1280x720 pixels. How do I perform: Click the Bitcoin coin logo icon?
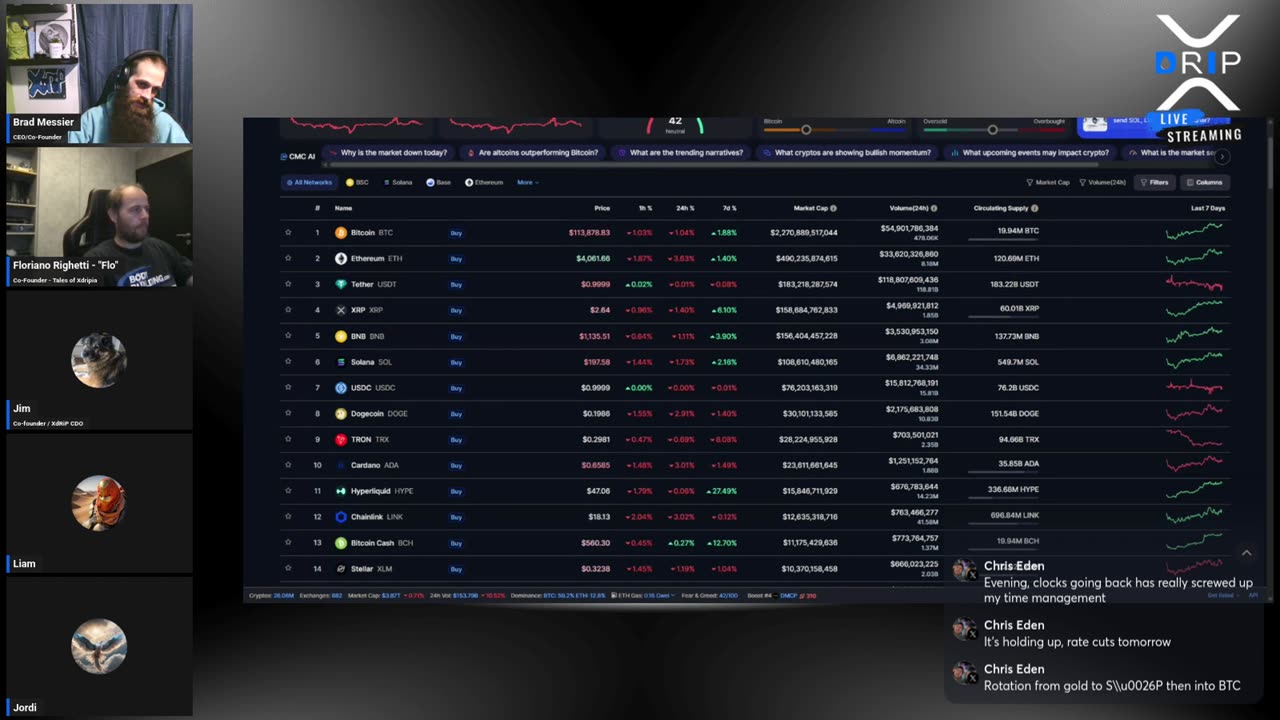[341, 232]
